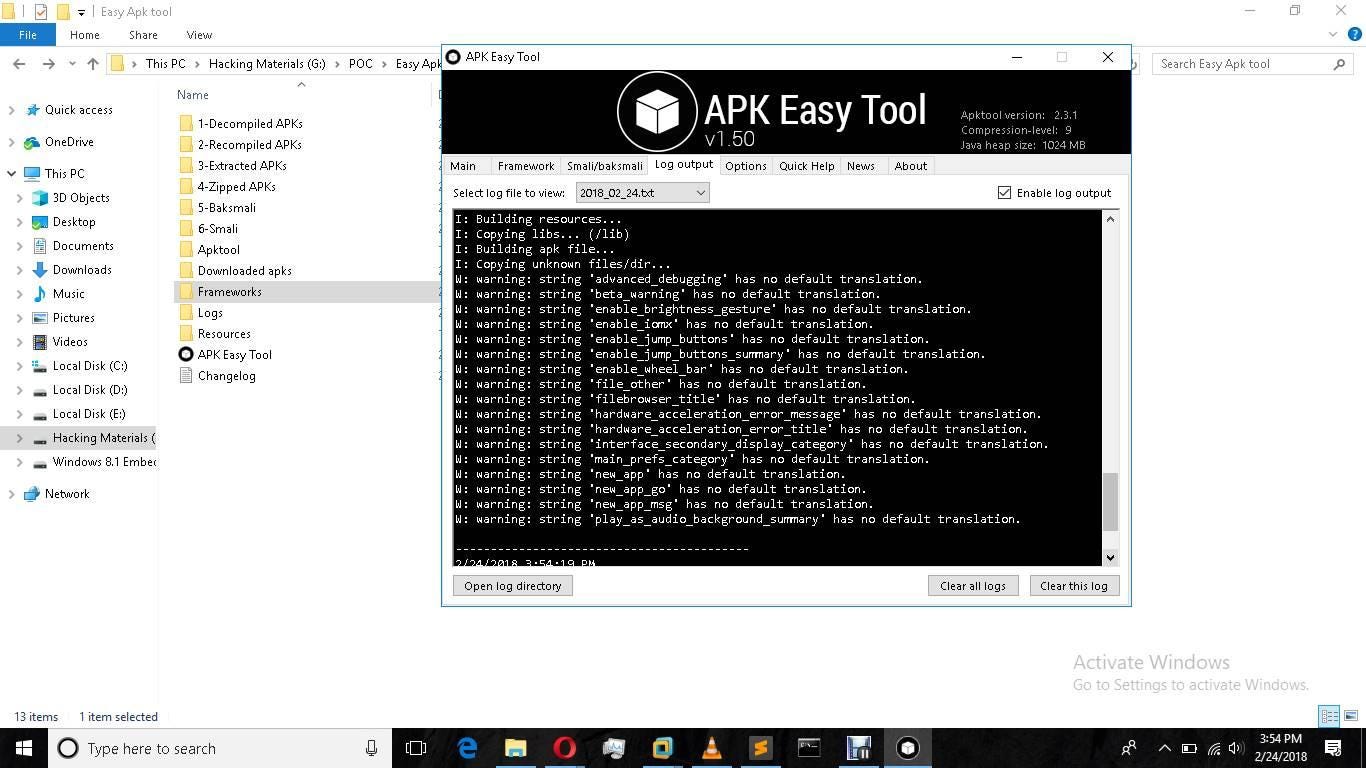Click the Explorer back arrow
Image resolution: width=1366 pixels, height=768 pixels.
(19, 64)
